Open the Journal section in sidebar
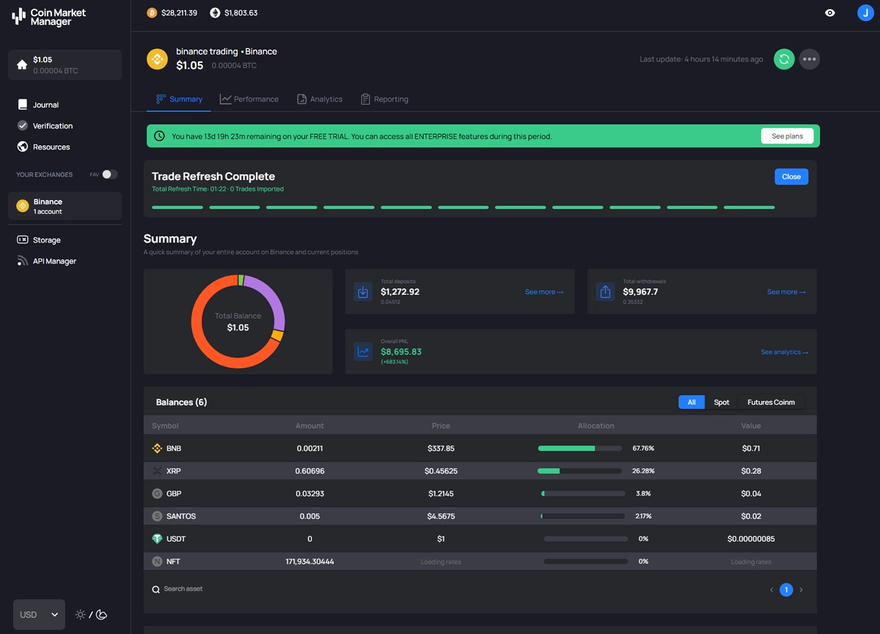880x634 pixels. [x=43, y=103]
